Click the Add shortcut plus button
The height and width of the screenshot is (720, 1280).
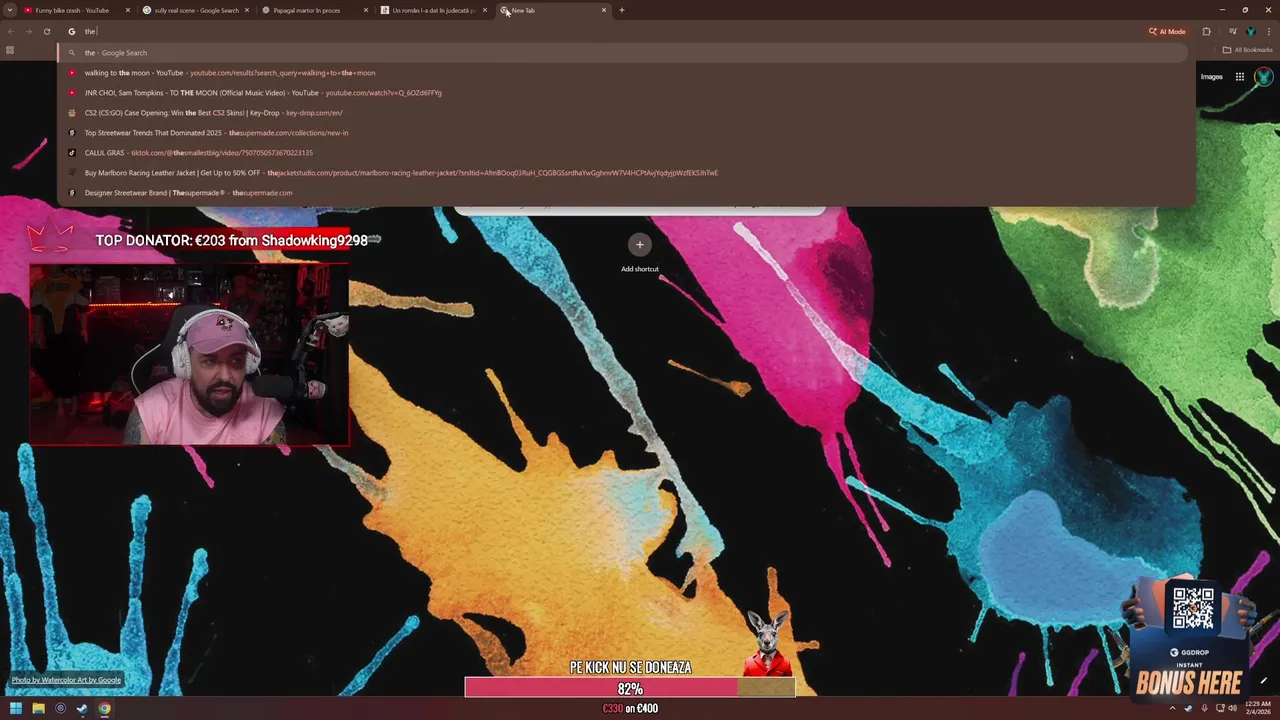tap(640, 244)
